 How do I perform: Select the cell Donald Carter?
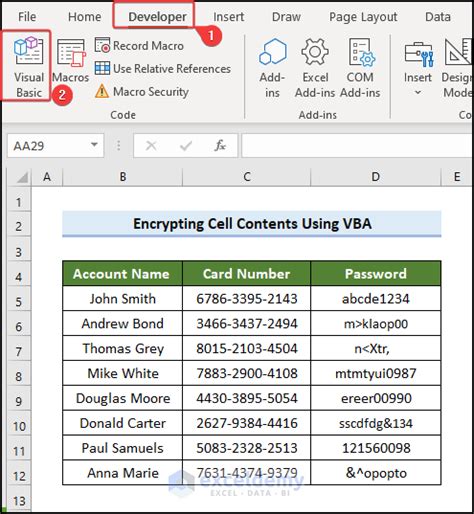tap(122, 423)
